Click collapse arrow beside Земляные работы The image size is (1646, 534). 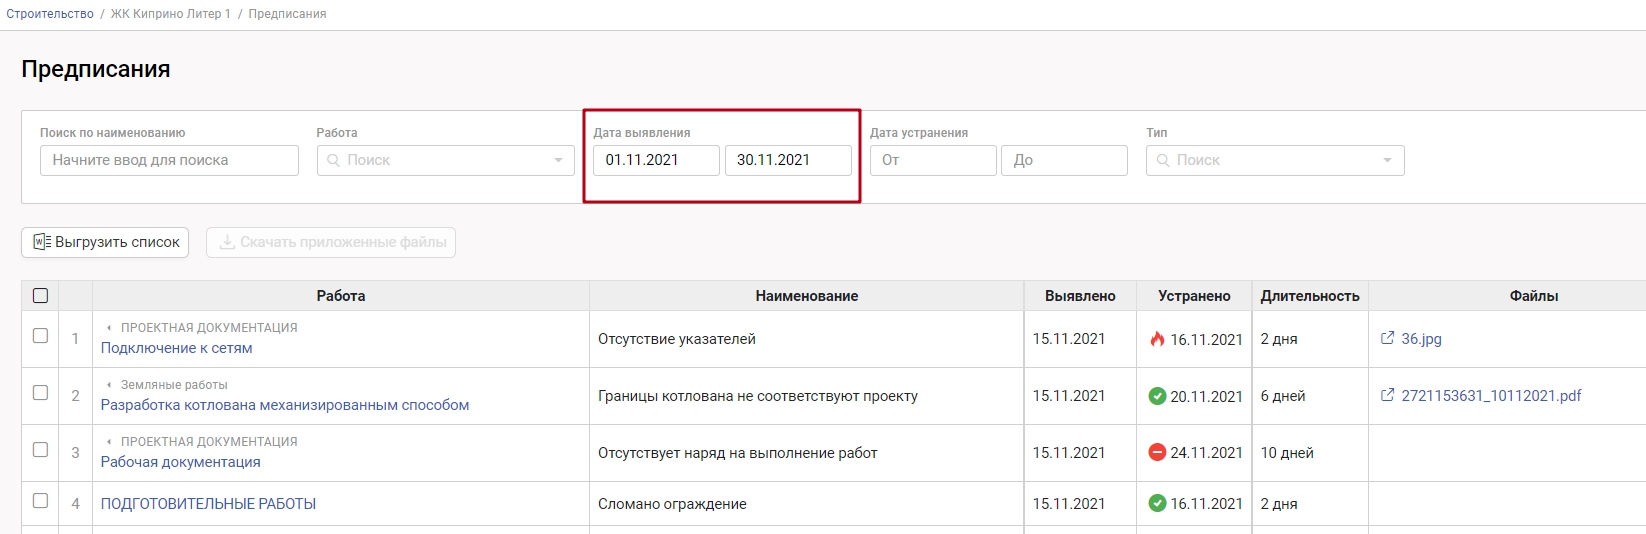pos(109,385)
